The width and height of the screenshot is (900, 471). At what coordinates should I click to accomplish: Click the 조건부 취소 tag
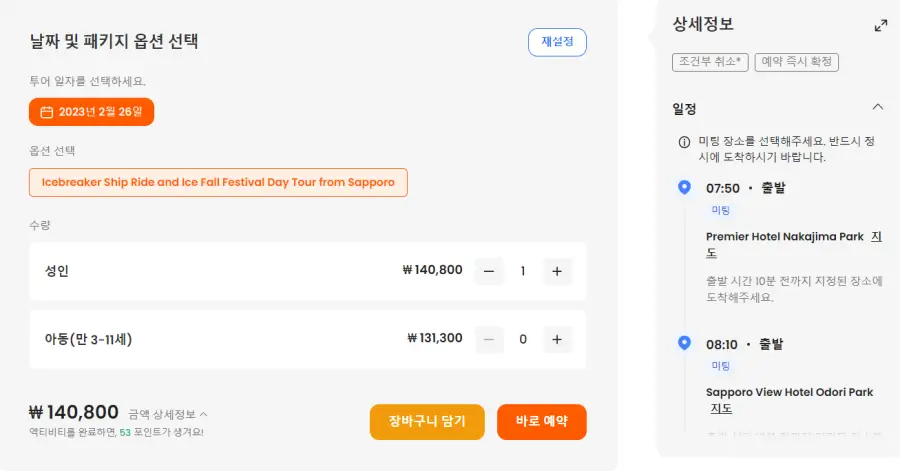710,62
